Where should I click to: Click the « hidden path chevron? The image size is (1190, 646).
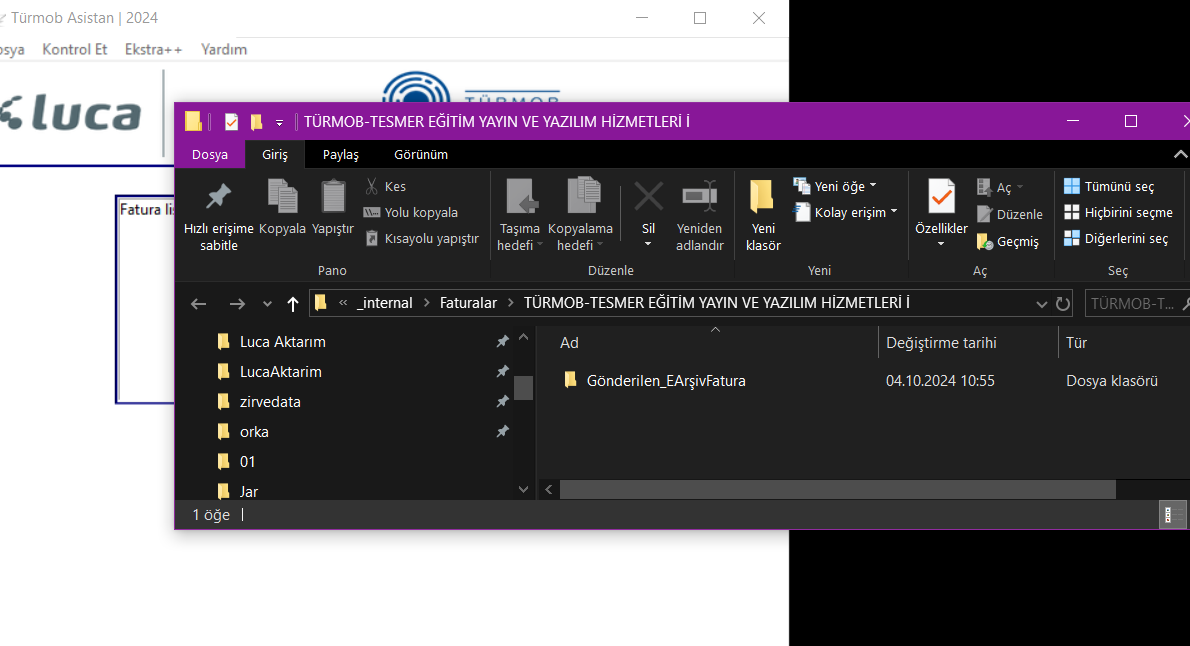pos(343,303)
